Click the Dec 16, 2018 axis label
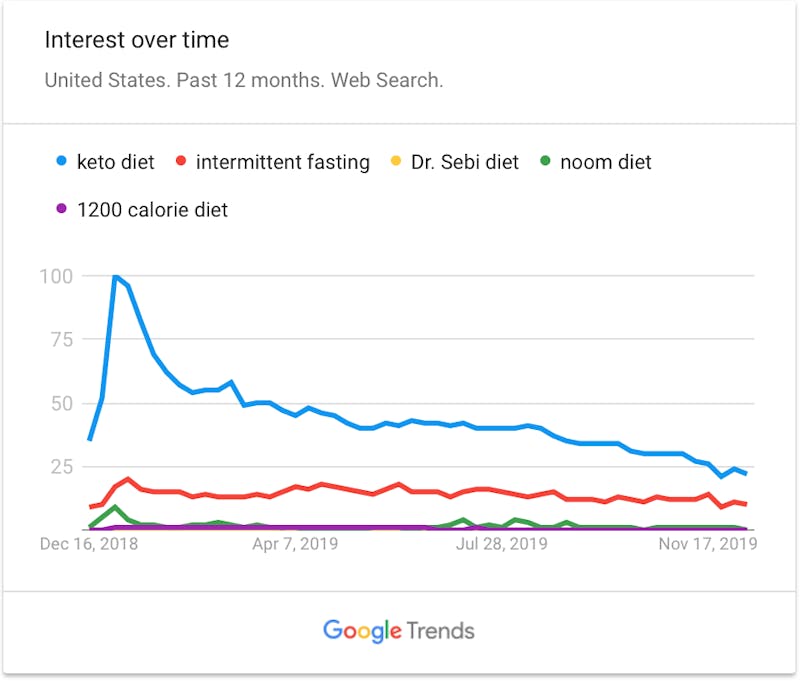800x681 pixels. pyautogui.click(x=89, y=544)
